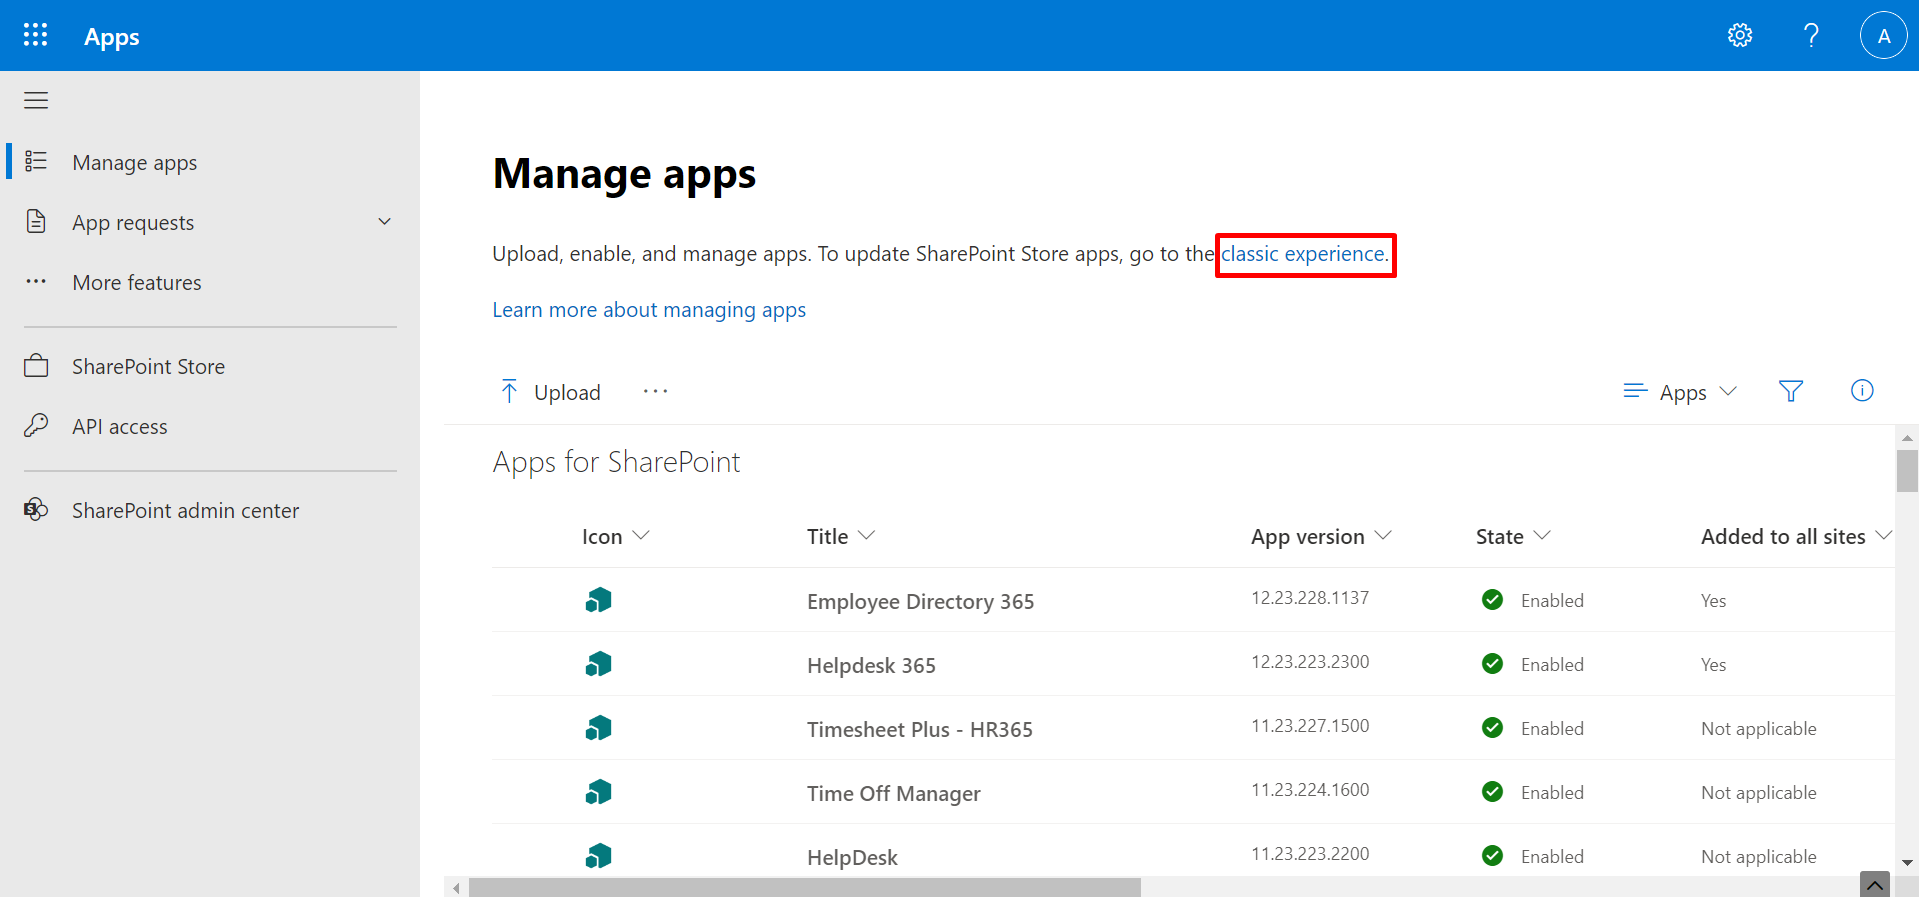Open Employee Directory 365 title

[x=920, y=601]
